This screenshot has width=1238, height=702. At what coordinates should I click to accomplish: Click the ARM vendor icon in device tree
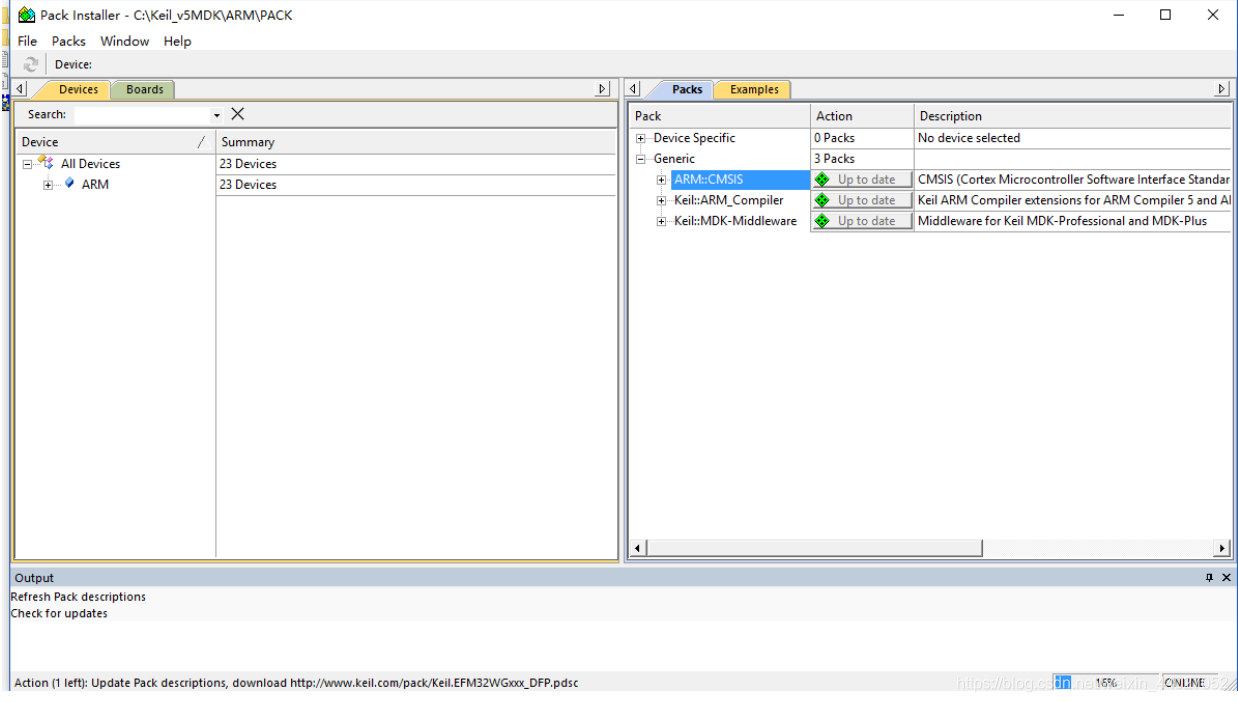point(69,184)
